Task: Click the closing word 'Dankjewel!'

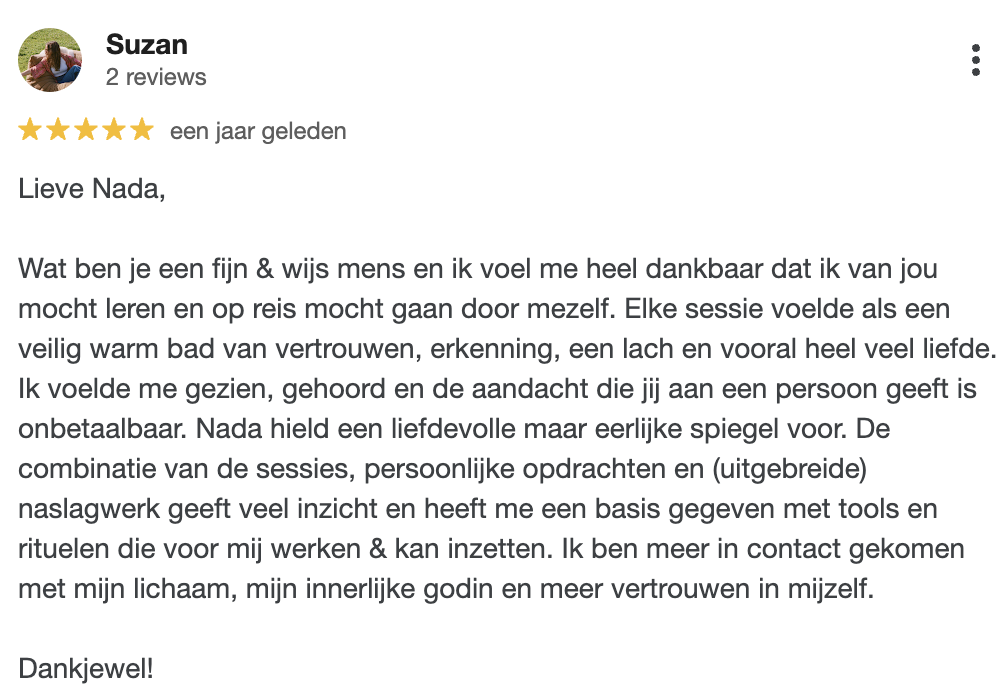Action: (86, 669)
